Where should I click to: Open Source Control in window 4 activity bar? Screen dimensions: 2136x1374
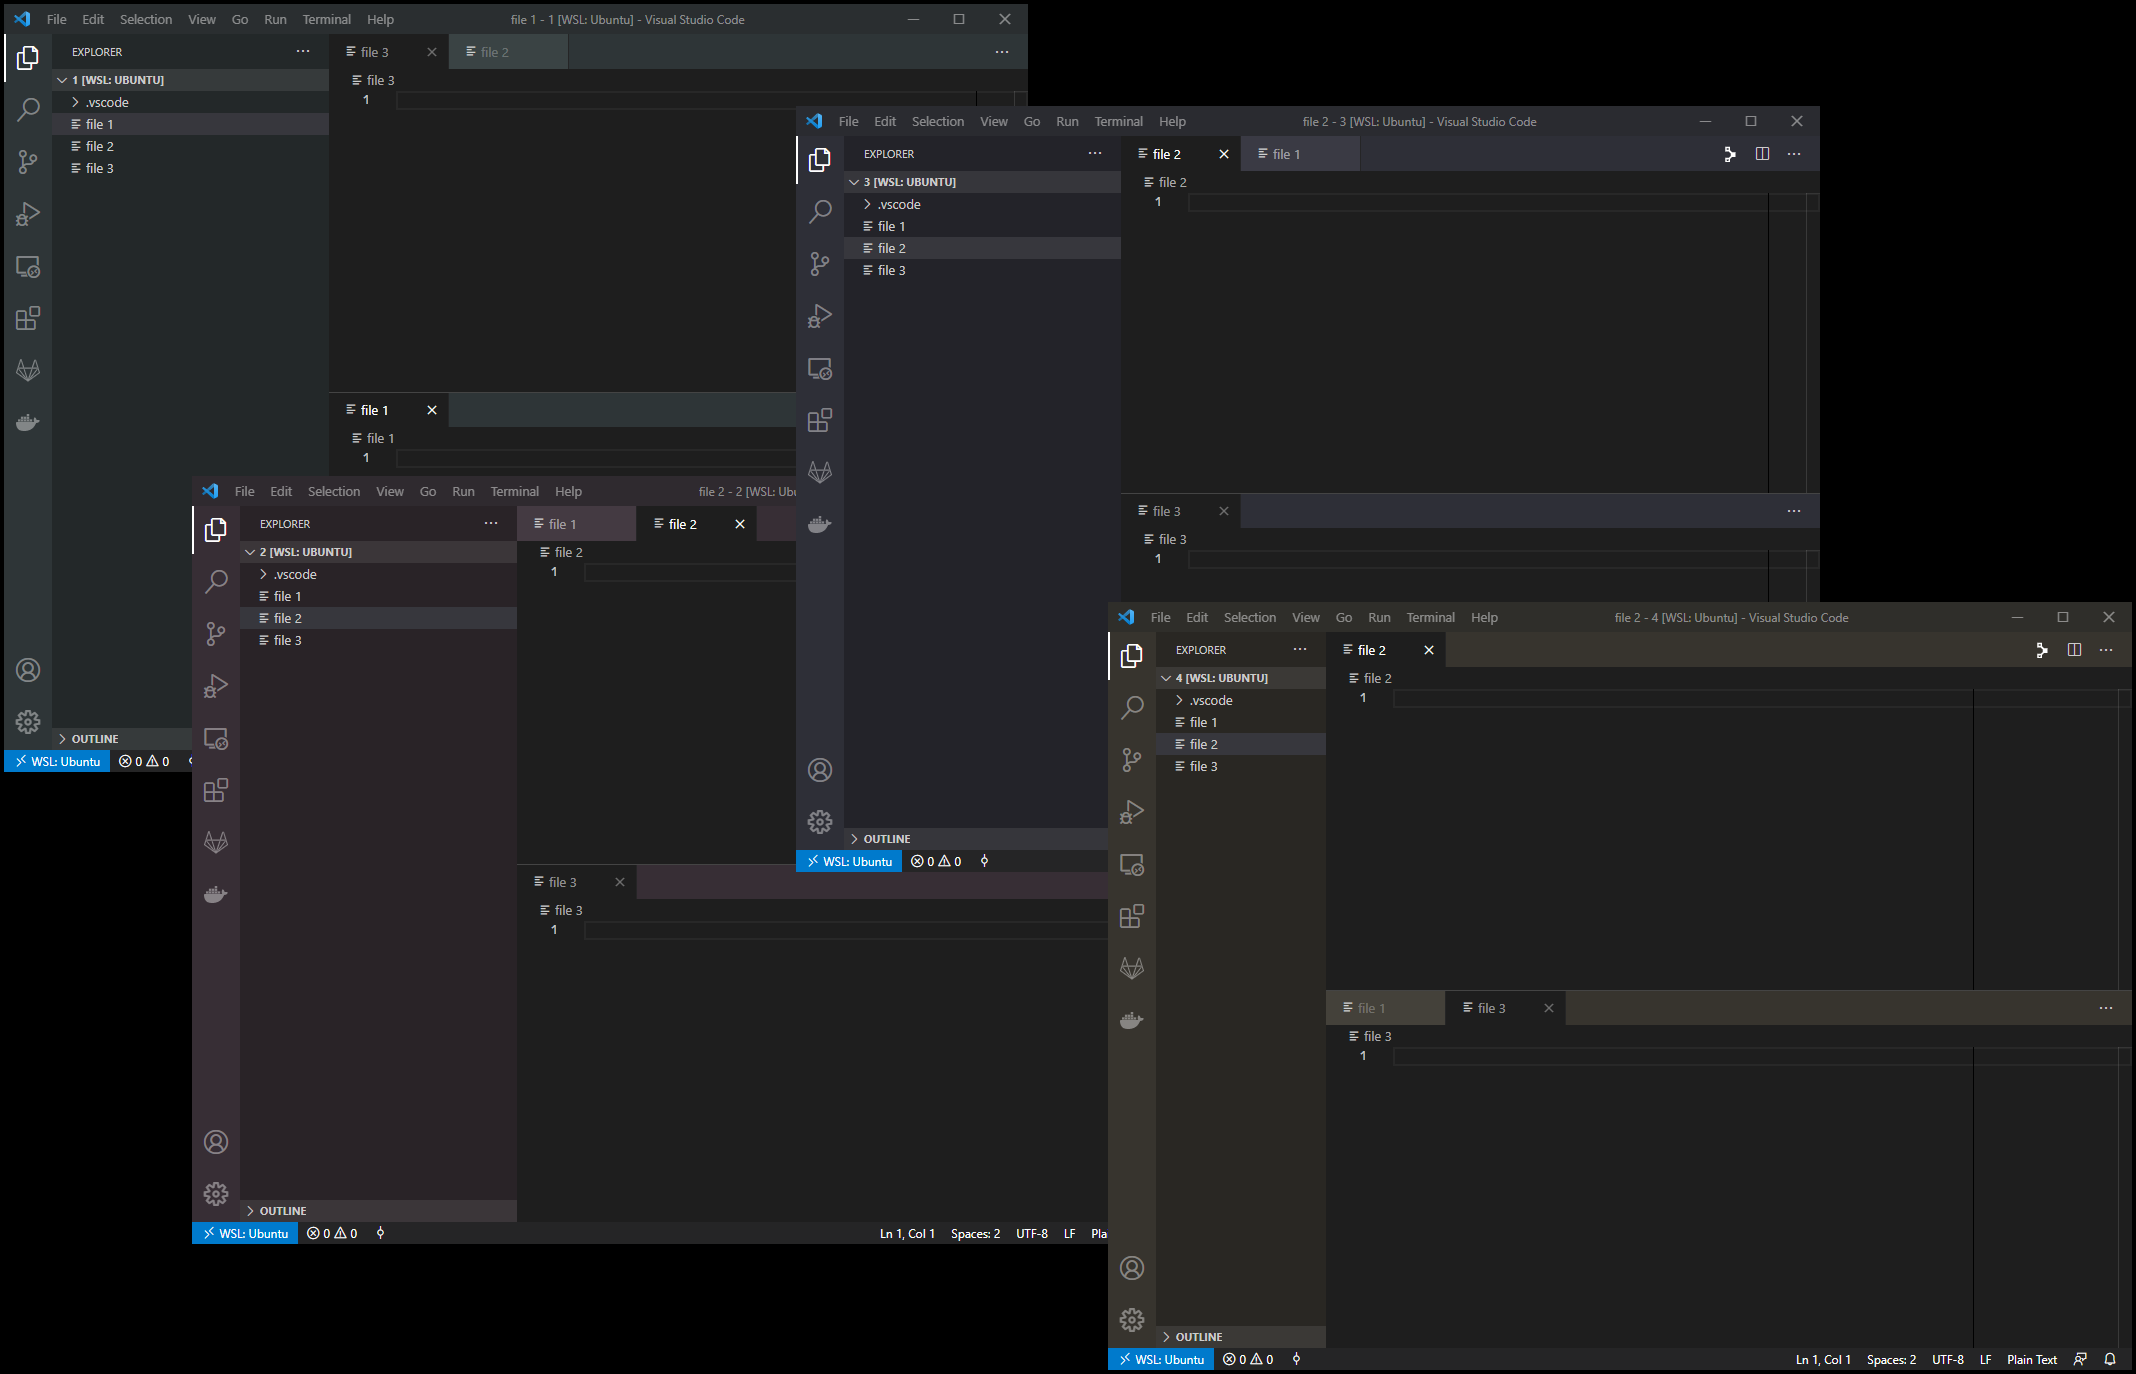coord(1132,760)
